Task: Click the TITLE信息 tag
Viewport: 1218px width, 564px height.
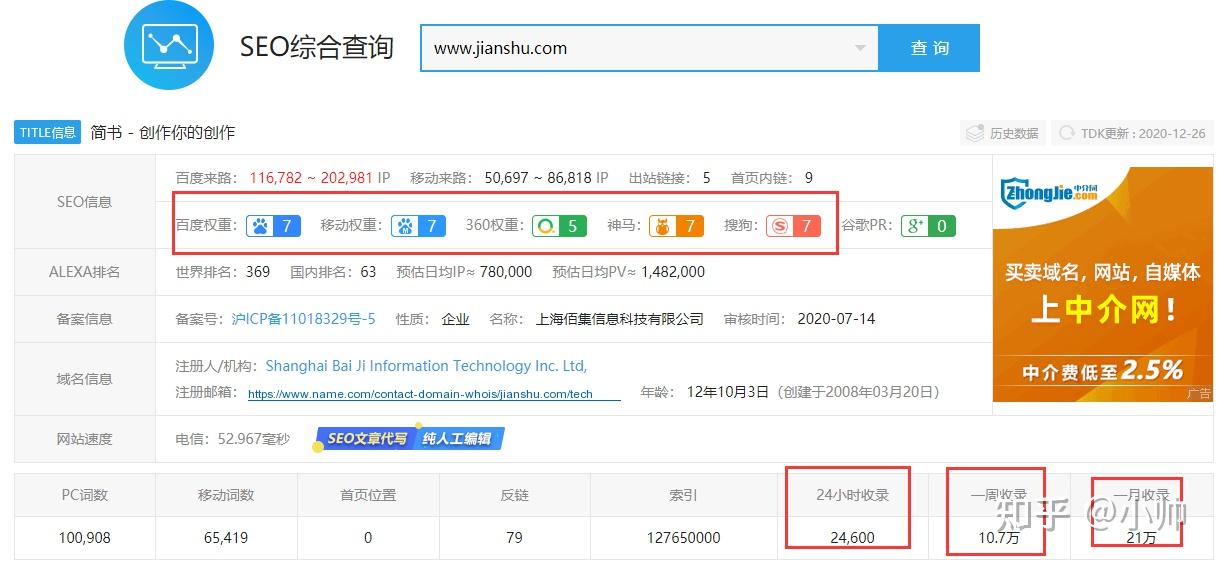Action: (47, 132)
